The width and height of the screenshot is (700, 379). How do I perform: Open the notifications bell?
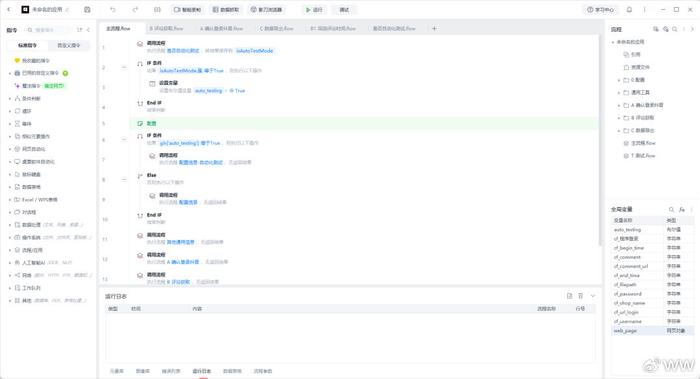click(x=629, y=9)
